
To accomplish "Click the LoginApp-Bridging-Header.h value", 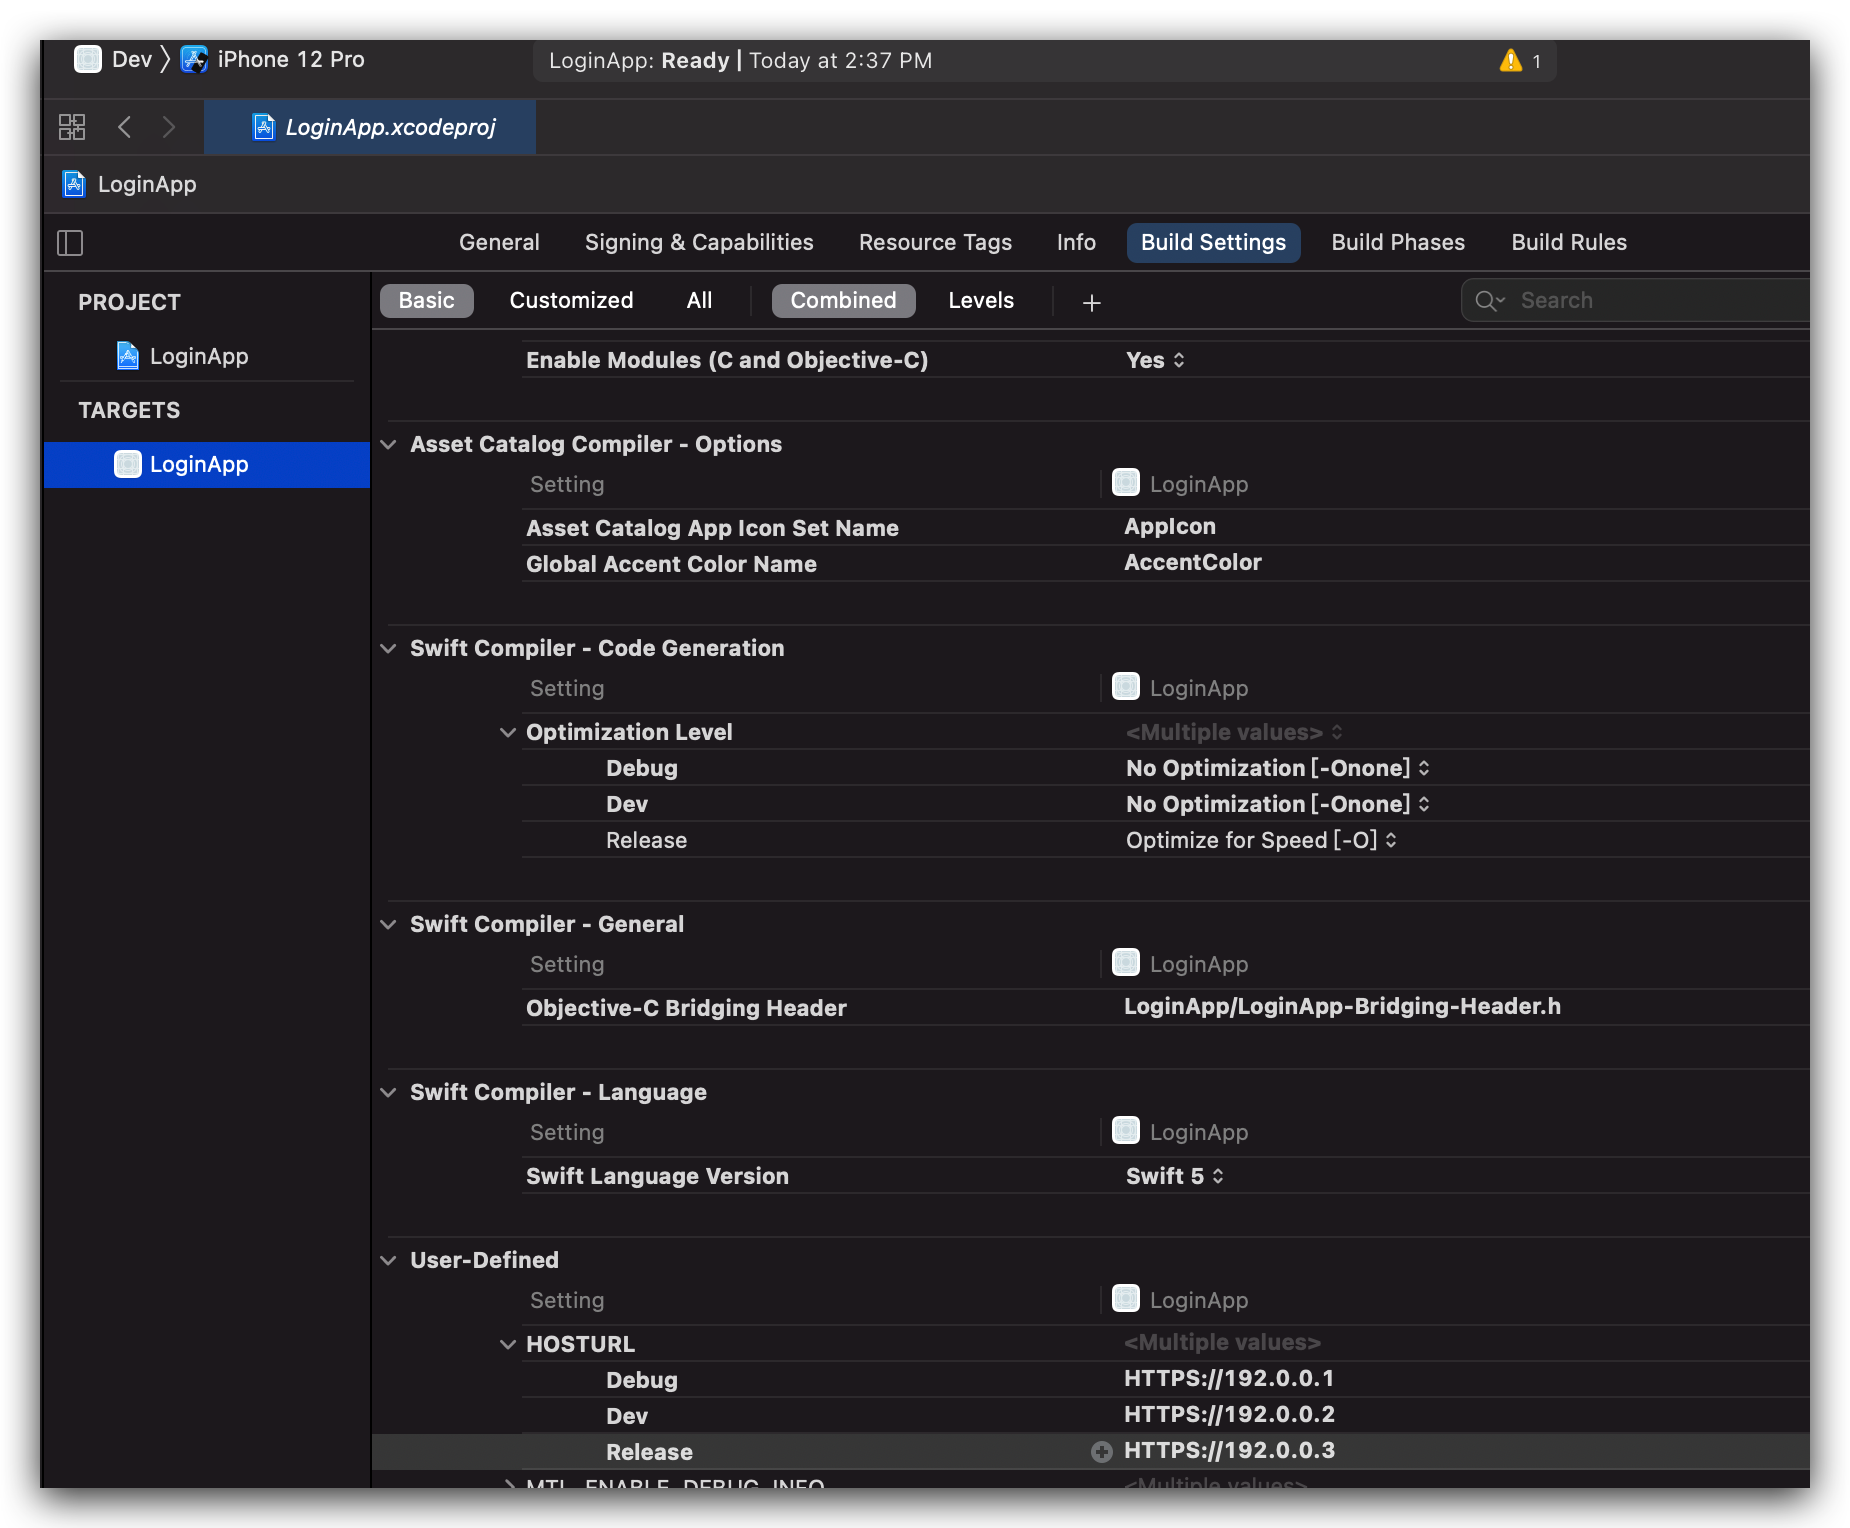I will [x=1342, y=1006].
